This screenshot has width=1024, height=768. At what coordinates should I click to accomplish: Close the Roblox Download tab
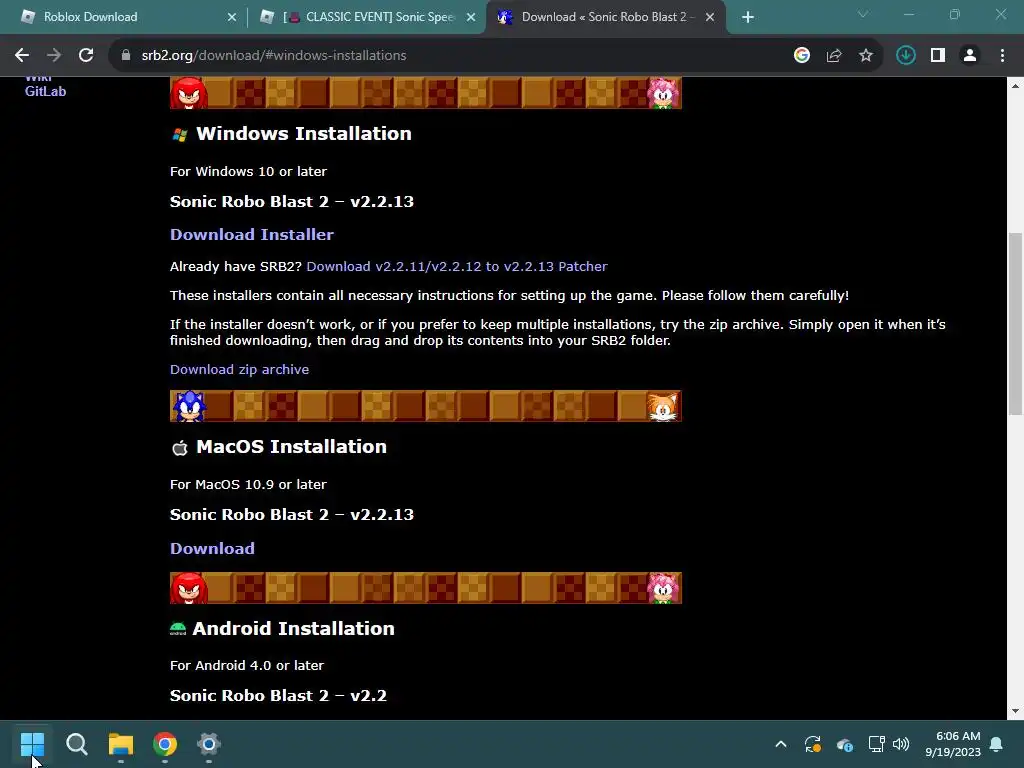(x=232, y=17)
